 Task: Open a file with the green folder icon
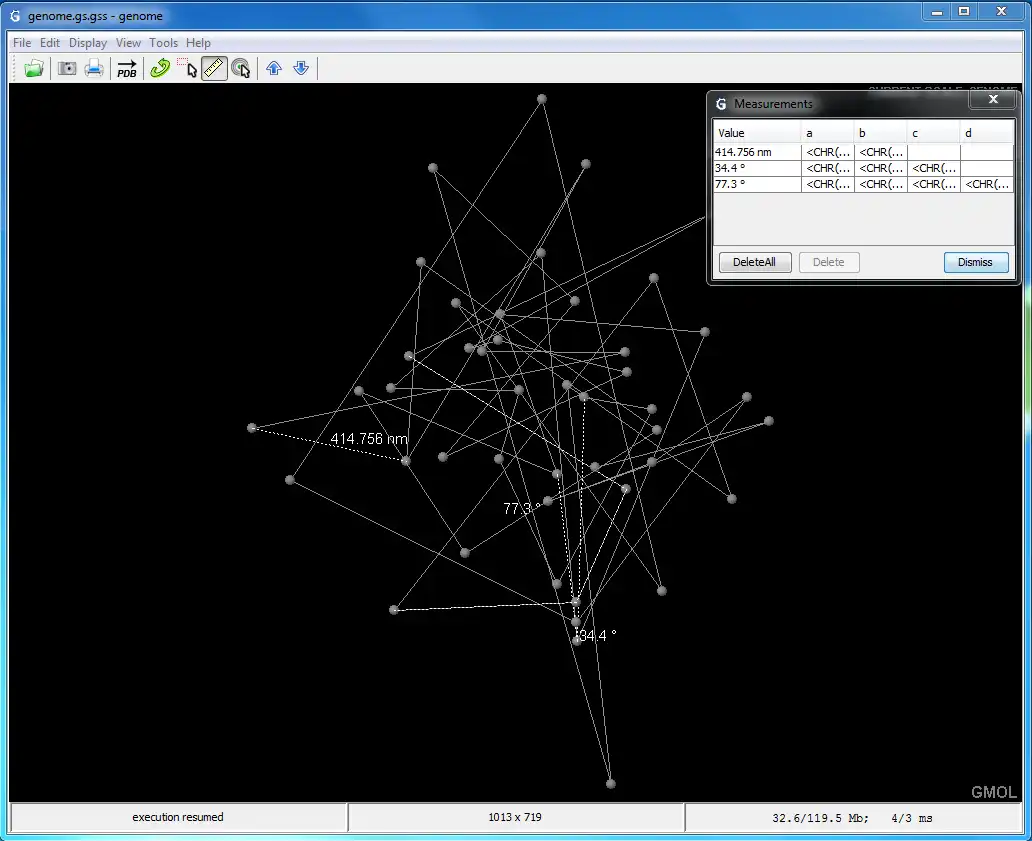point(34,68)
